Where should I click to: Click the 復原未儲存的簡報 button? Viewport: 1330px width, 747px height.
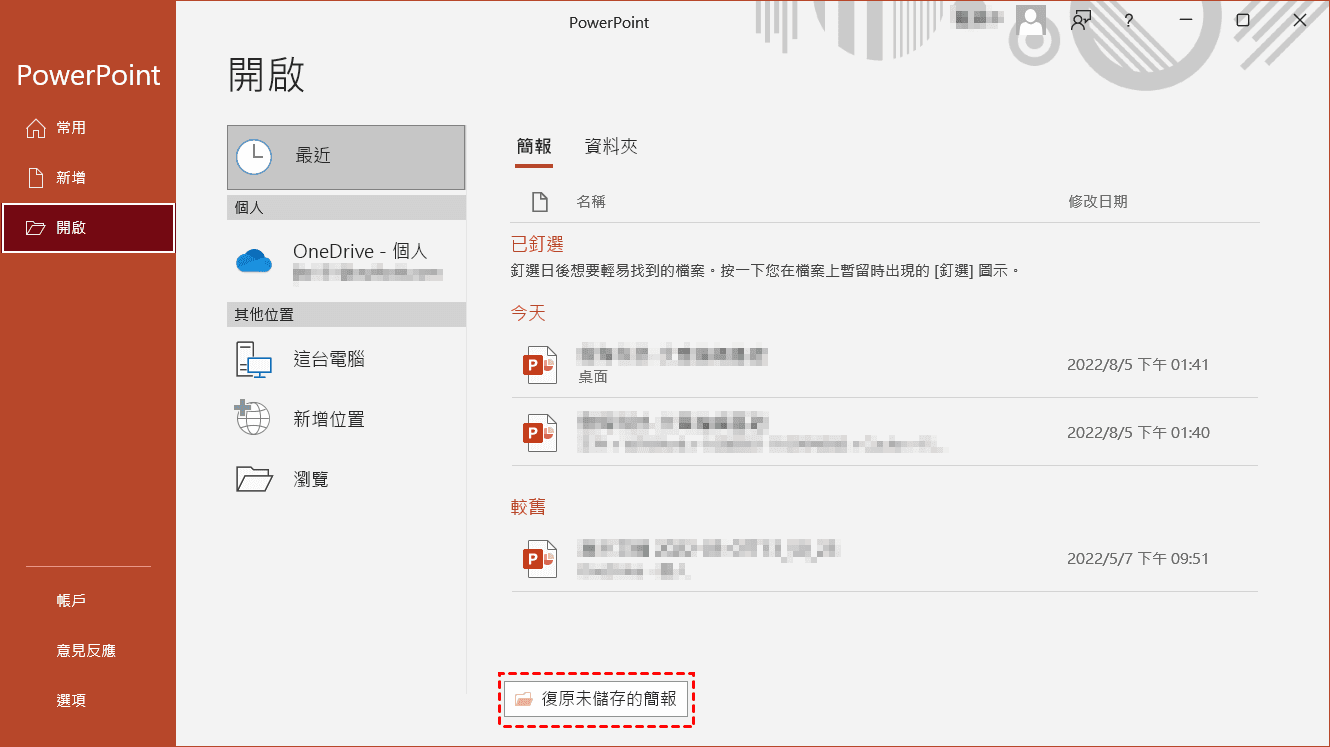[596, 699]
